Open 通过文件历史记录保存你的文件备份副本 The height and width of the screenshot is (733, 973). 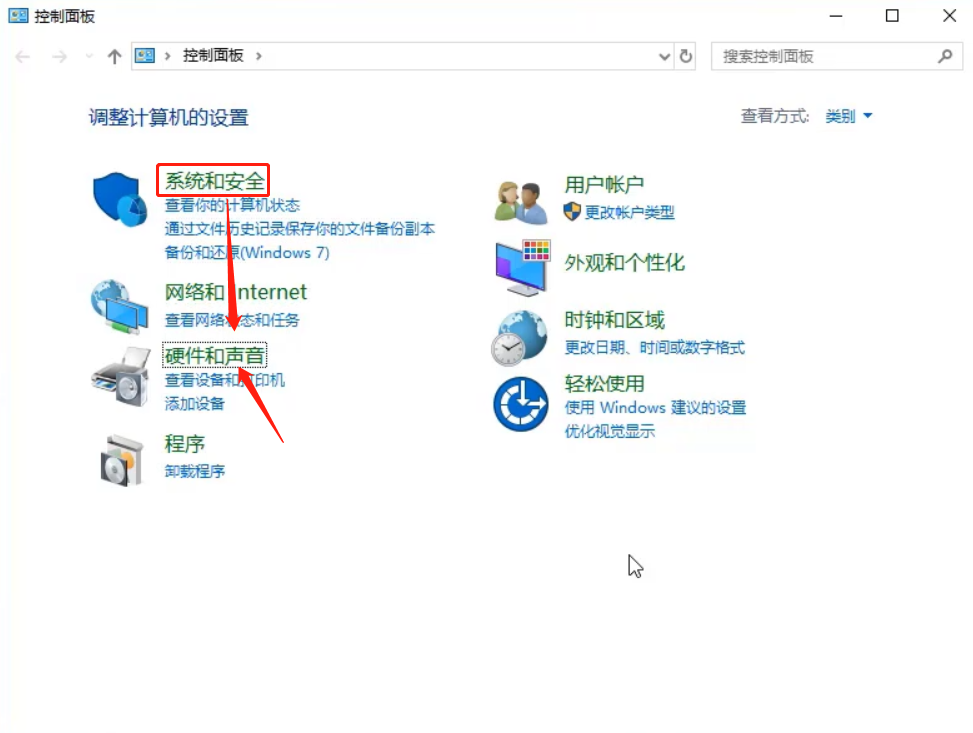[299, 229]
